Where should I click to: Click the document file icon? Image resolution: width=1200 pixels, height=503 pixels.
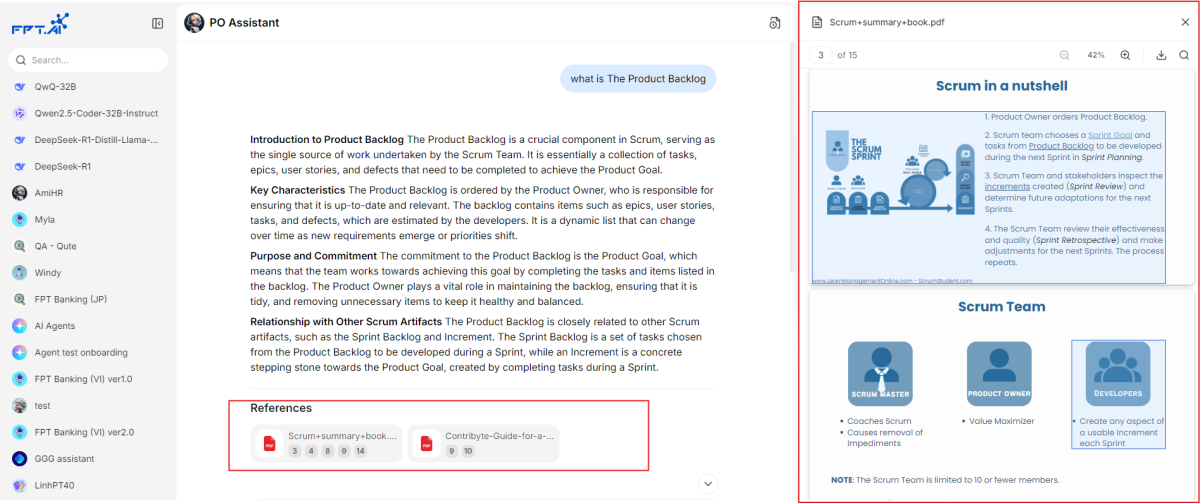coord(818,22)
